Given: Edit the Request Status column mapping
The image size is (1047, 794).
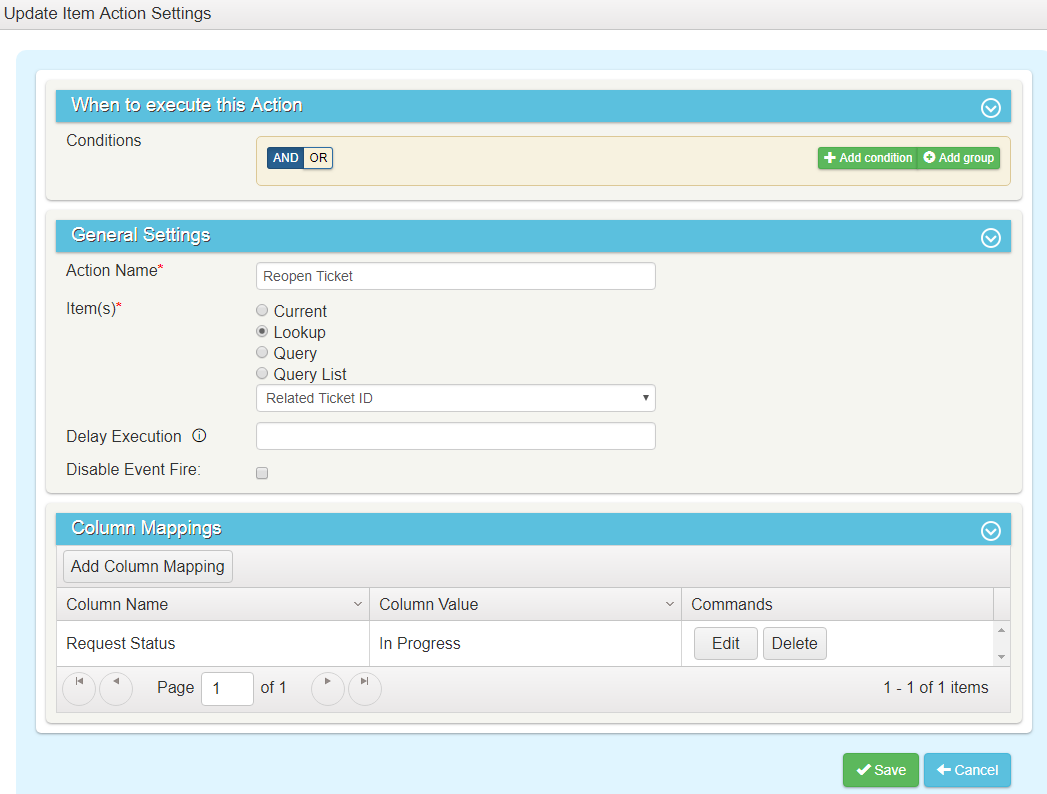Looking at the screenshot, I should point(725,643).
